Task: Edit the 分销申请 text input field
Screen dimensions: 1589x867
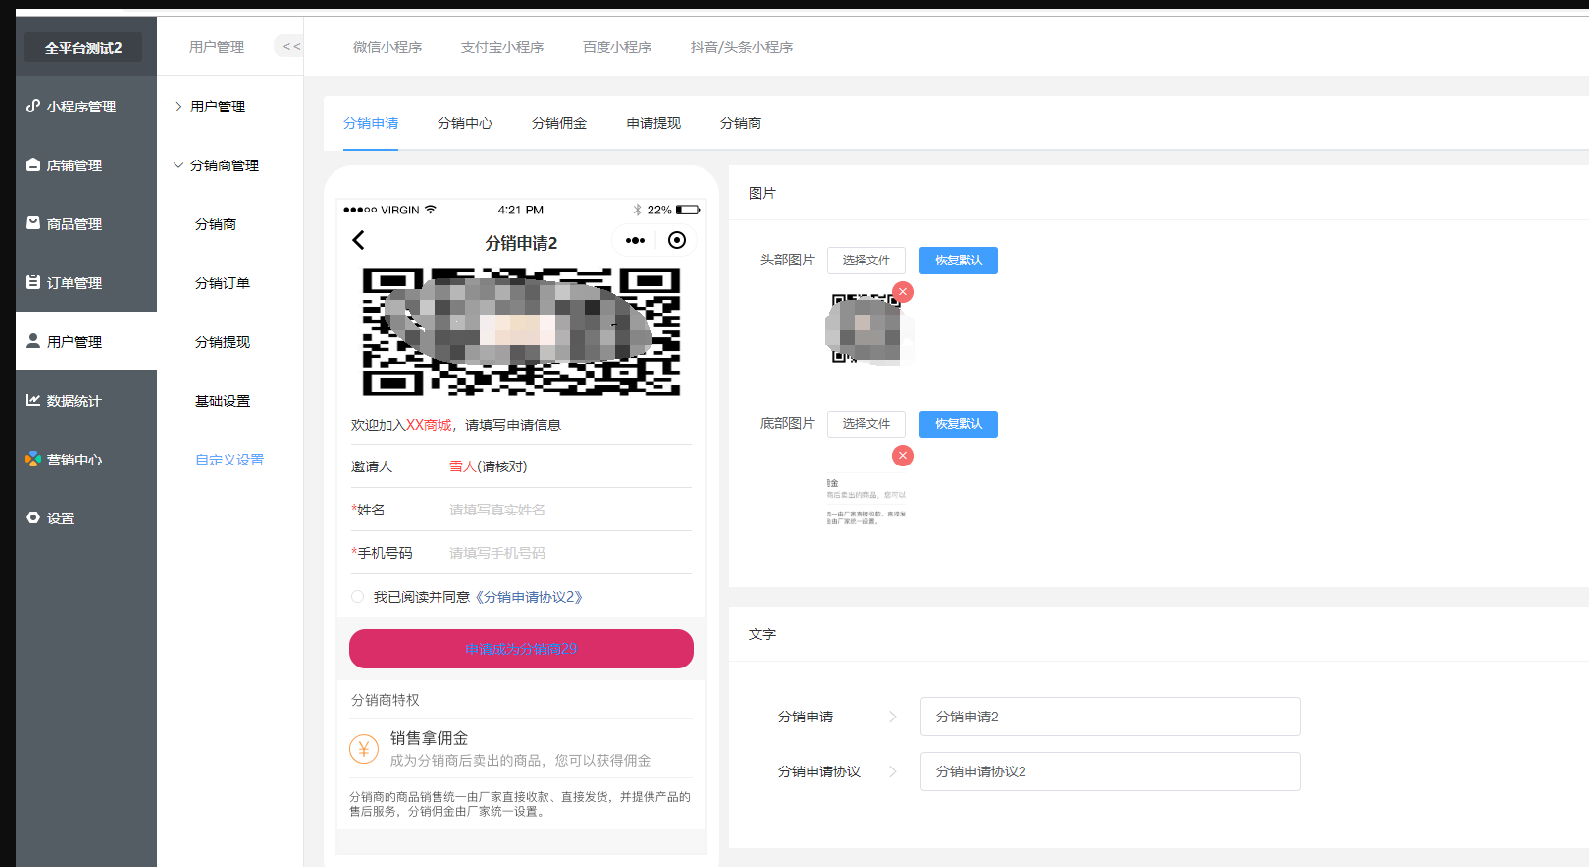Action: click(x=1110, y=717)
